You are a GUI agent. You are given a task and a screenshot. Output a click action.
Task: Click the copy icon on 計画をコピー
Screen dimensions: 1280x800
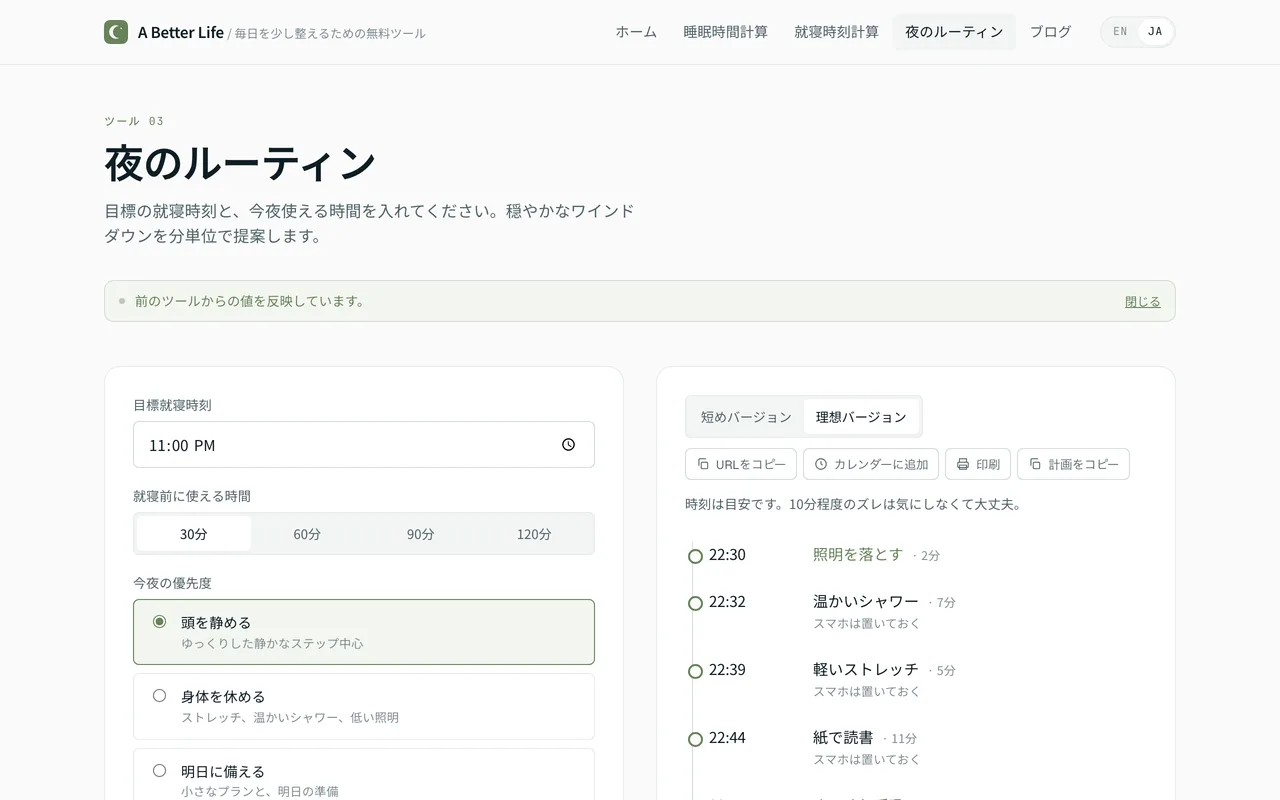click(1036, 464)
